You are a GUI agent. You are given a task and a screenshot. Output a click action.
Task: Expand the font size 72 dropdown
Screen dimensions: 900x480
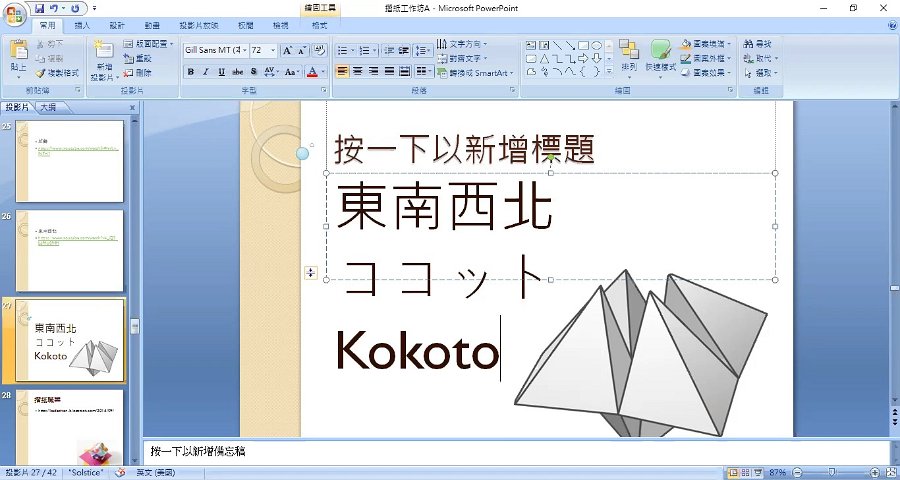273,50
